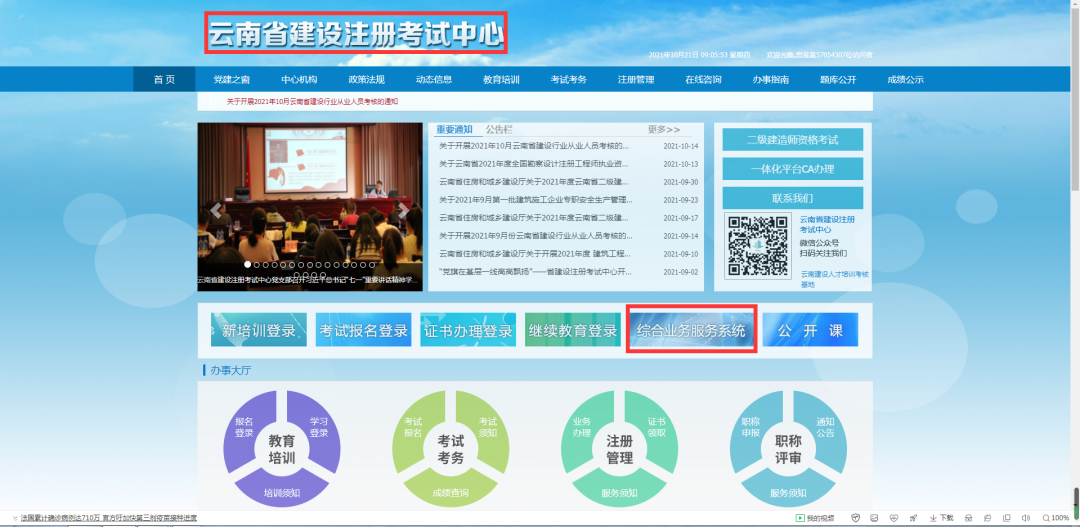1080x527 pixels.
Task: Select the 重要通知 tab
Action: [454, 130]
